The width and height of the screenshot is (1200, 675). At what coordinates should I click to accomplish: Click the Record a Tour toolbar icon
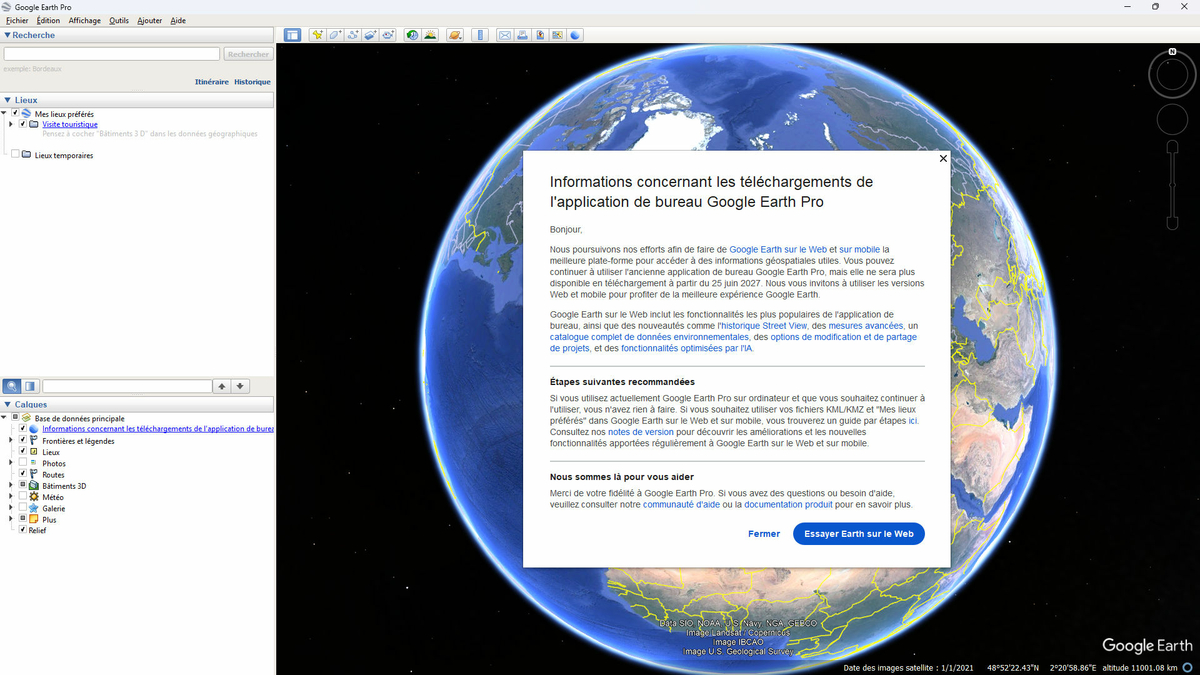(387, 35)
